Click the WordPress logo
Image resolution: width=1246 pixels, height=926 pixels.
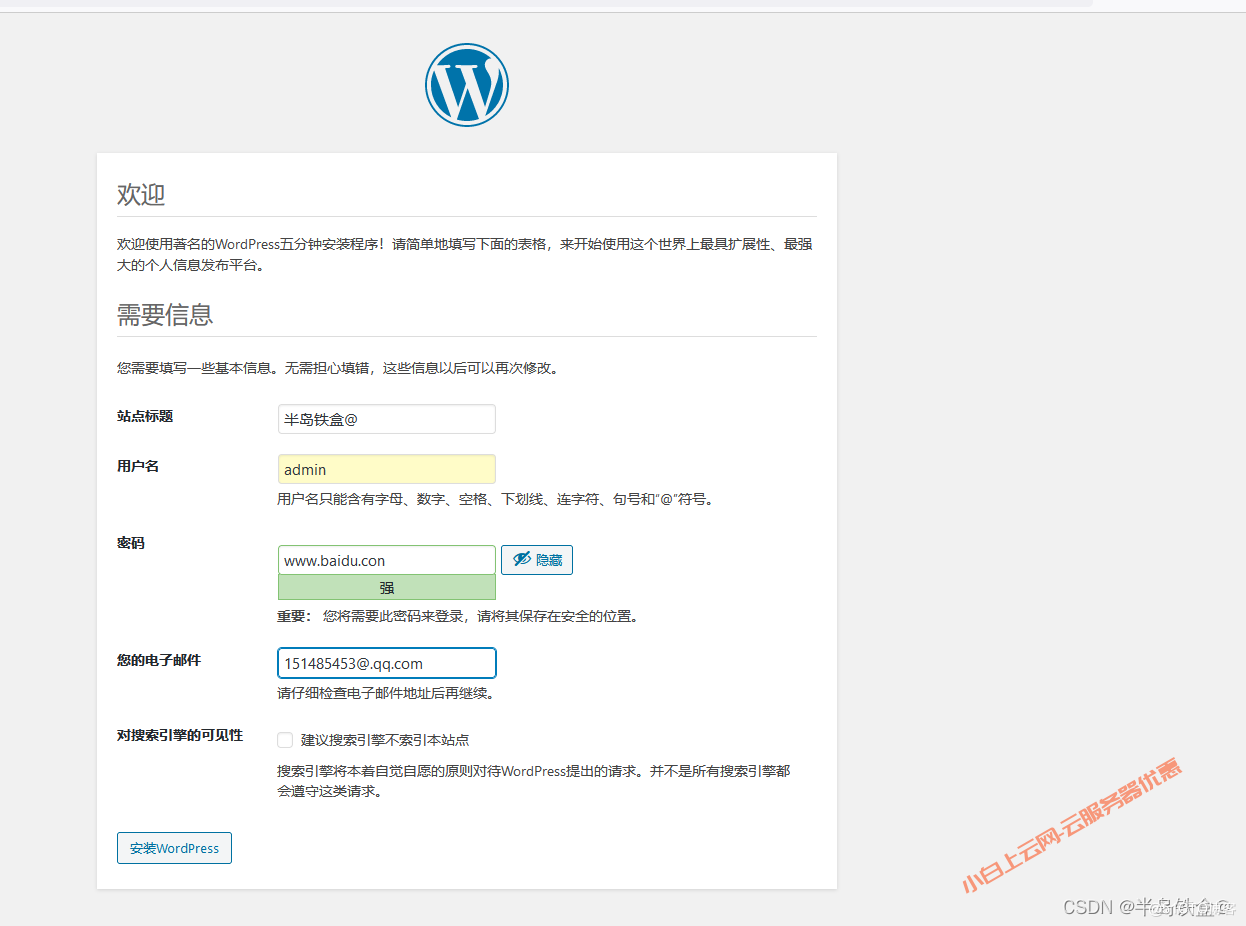pos(467,85)
